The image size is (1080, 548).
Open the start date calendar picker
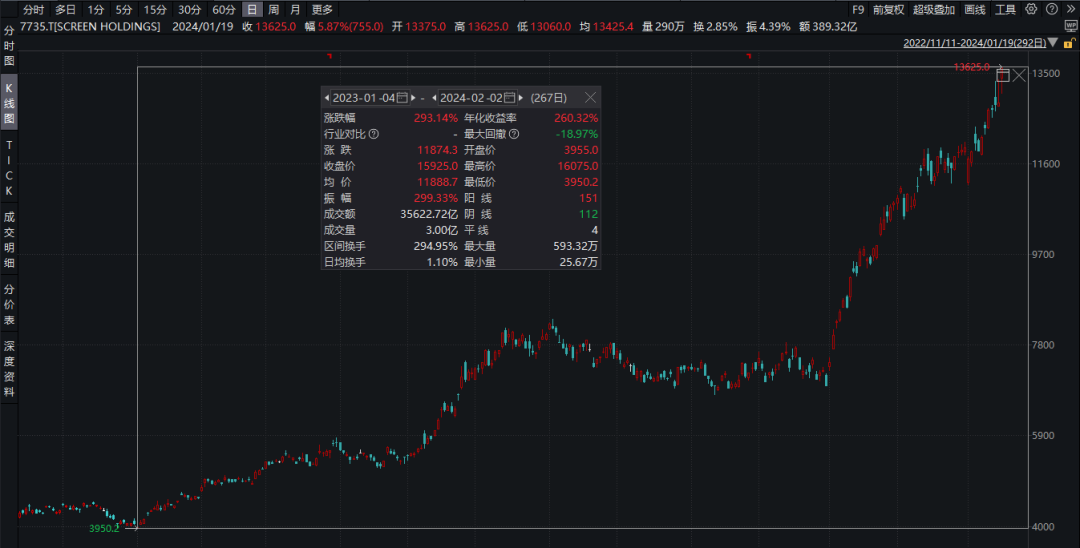pos(402,98)
